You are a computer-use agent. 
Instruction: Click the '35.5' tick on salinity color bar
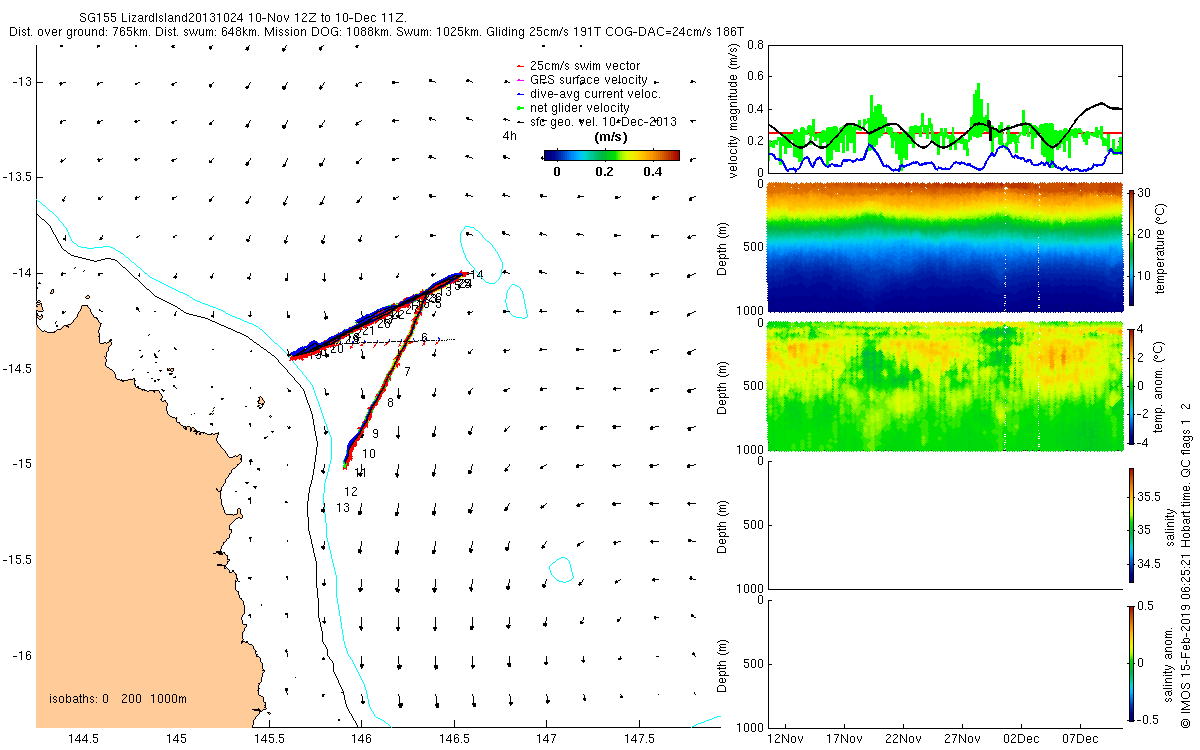point(1148,496)
